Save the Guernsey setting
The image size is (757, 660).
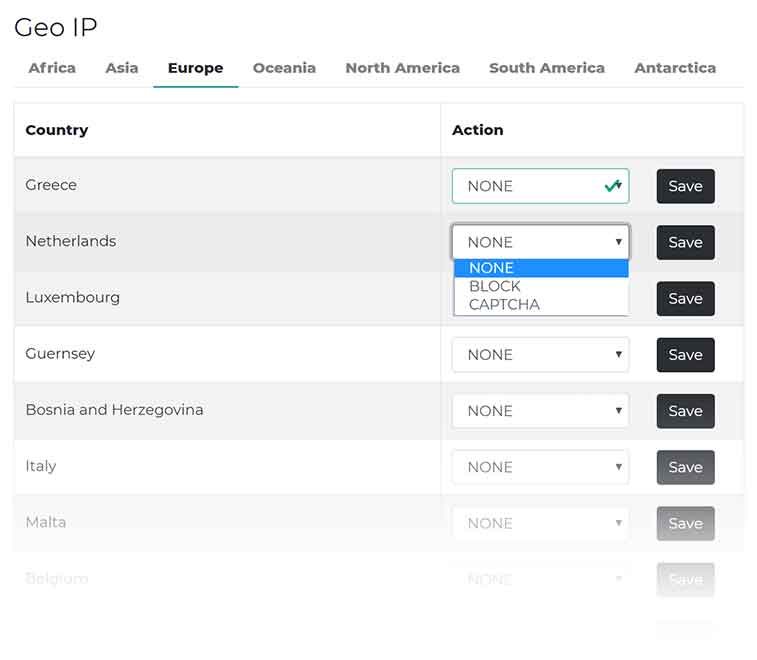click(686, 355)
